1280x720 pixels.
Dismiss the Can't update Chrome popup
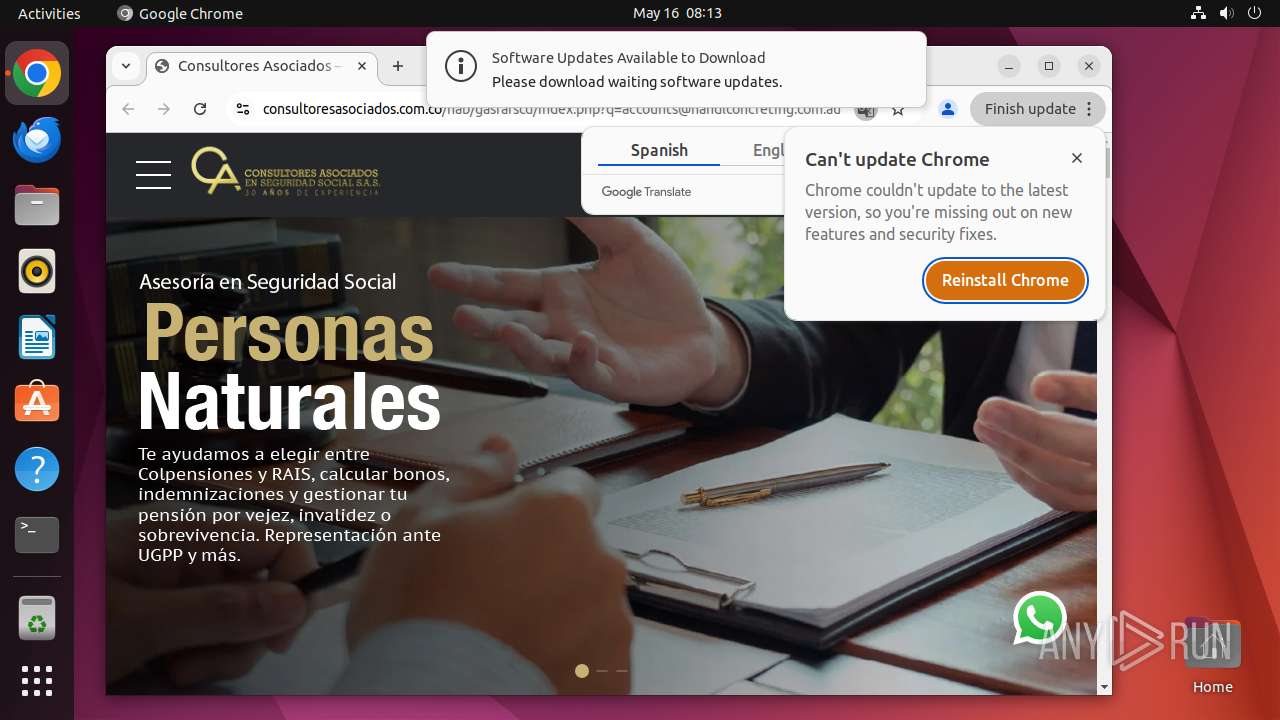click(x=1077, y=158)
